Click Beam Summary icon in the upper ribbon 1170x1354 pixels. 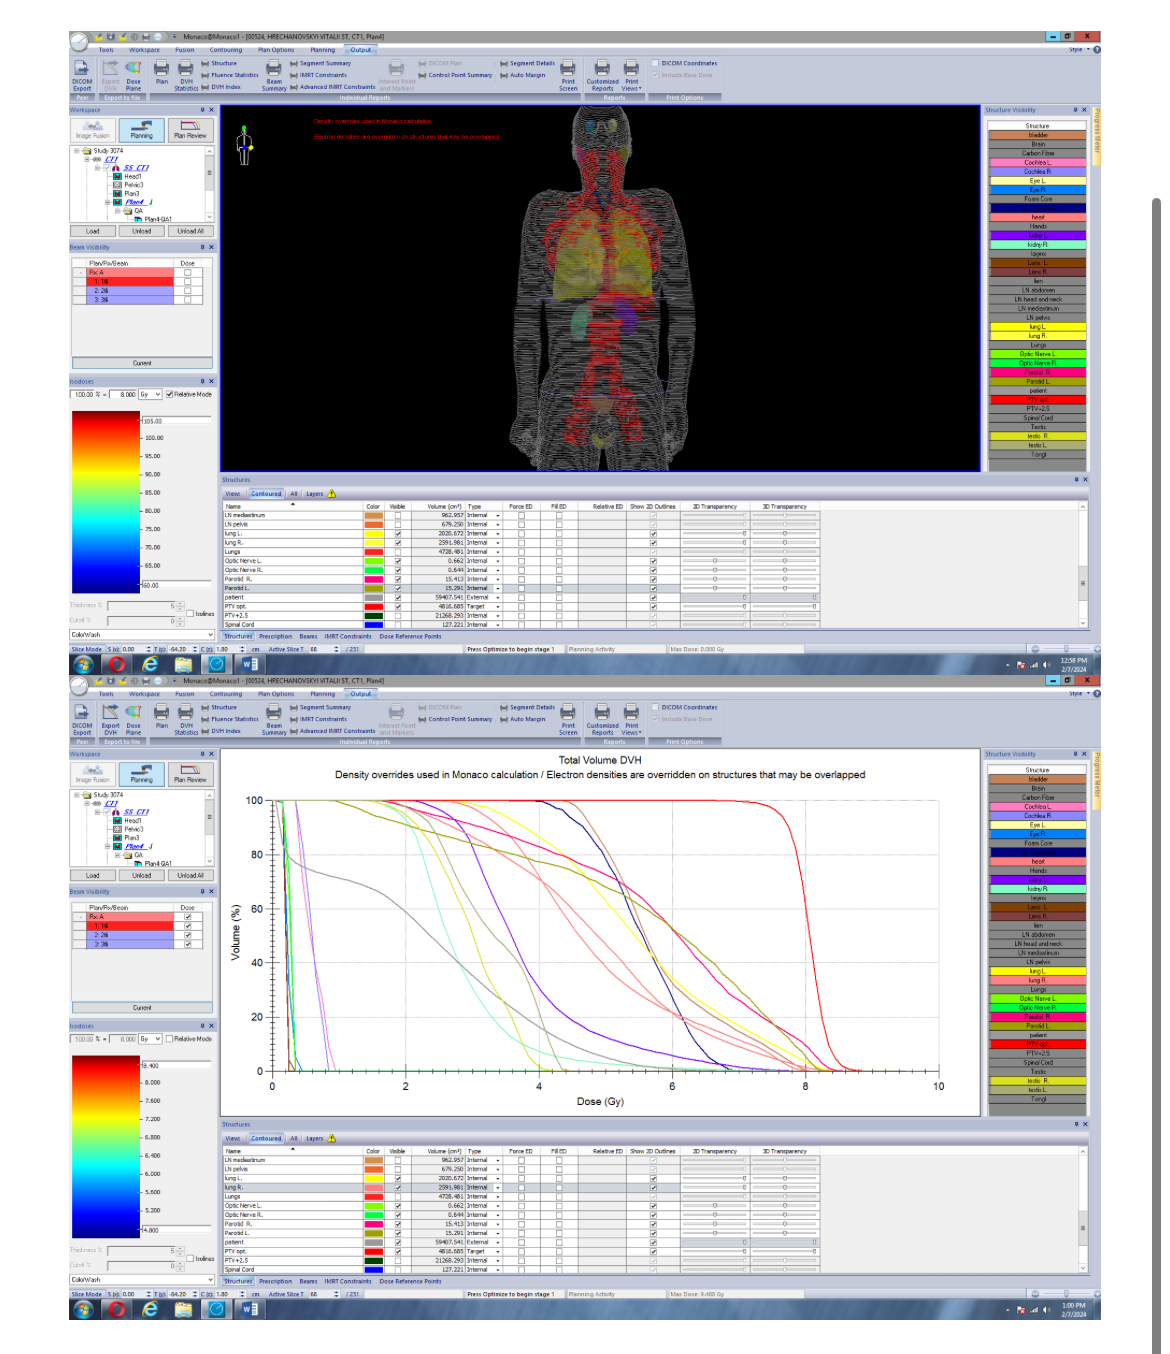click(274, 73)
